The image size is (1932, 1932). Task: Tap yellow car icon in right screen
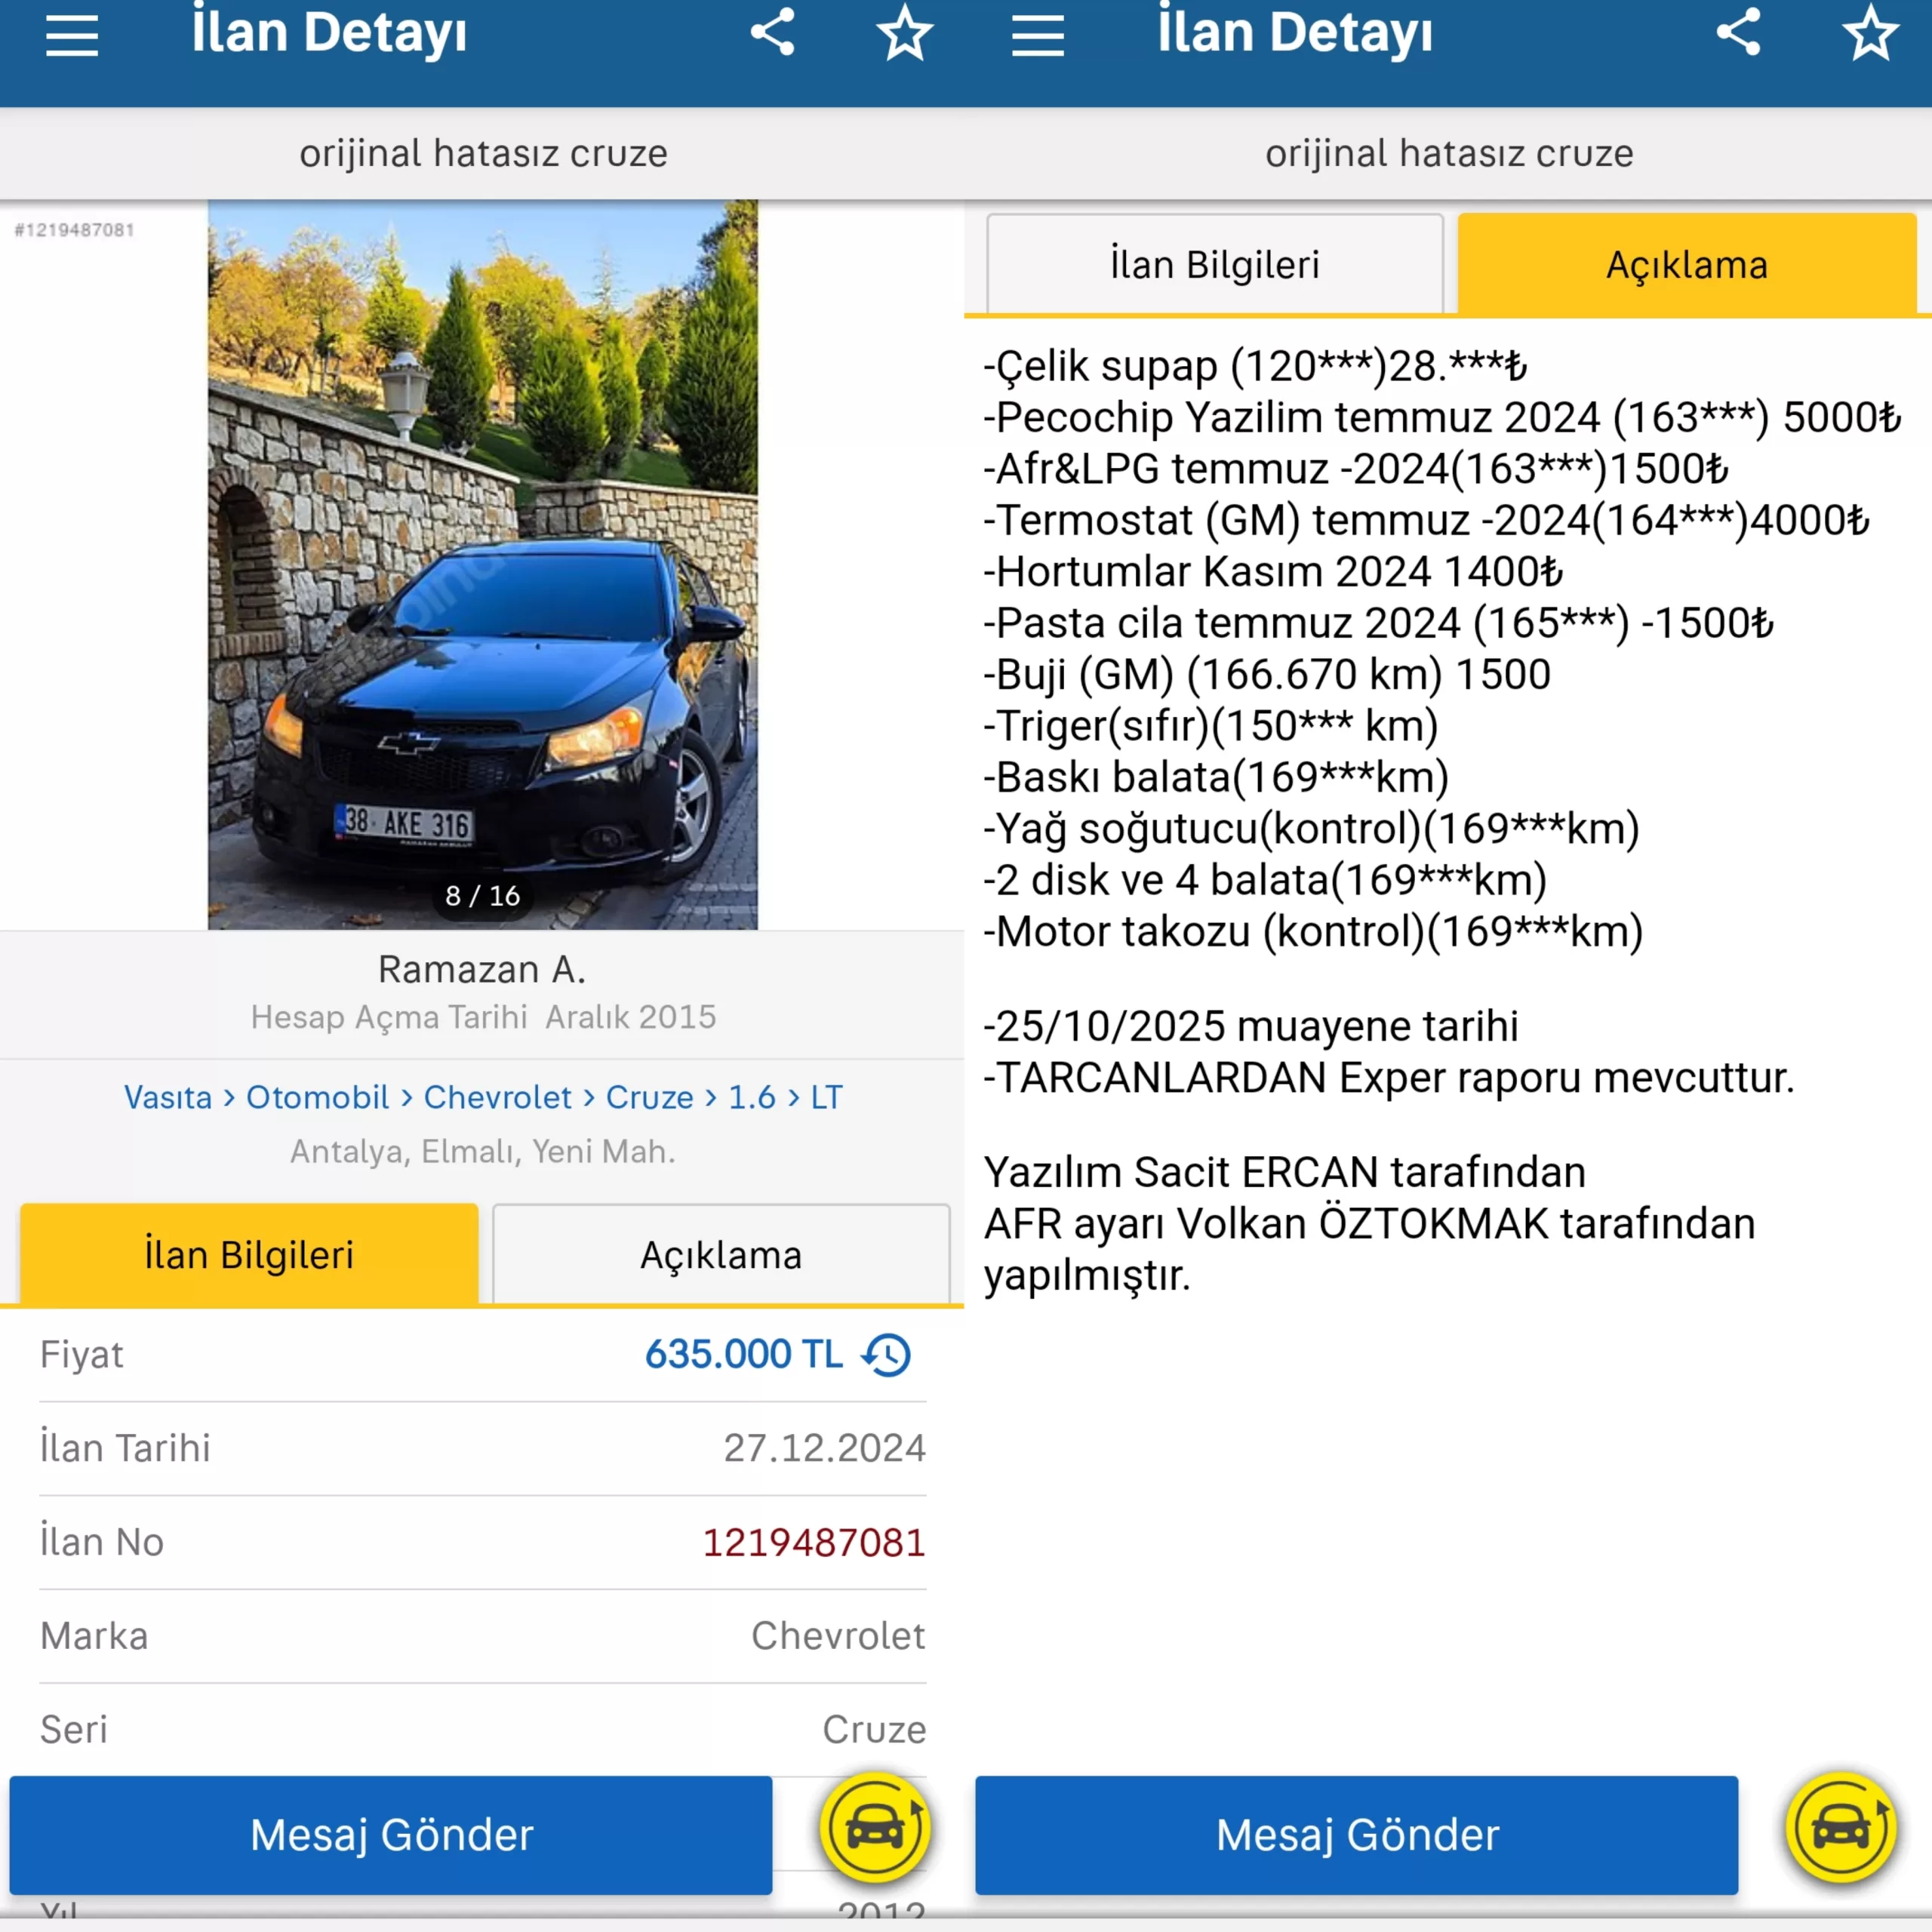click(1841, 1829)
